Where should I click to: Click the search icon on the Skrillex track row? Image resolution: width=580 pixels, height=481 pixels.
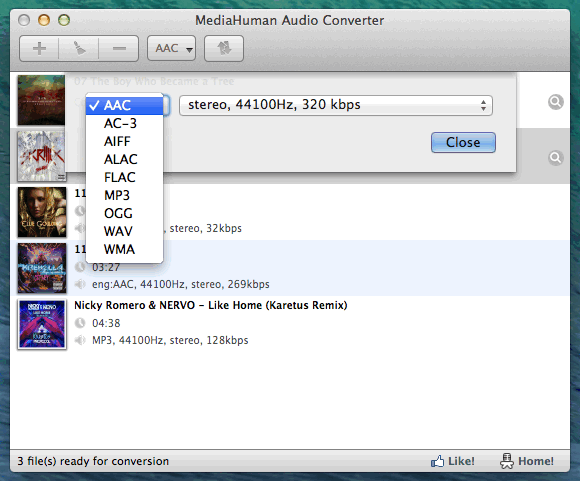click(x=556, y=158)
